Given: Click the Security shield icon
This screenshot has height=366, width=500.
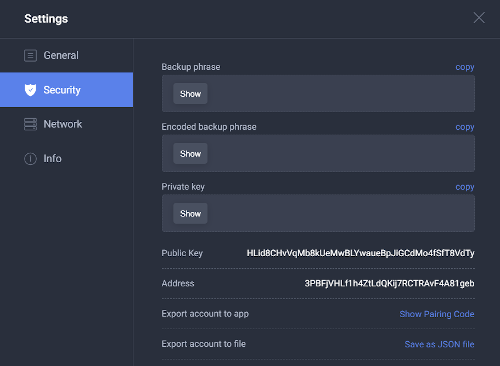Looking at the screenshot, I should [30, 90].
